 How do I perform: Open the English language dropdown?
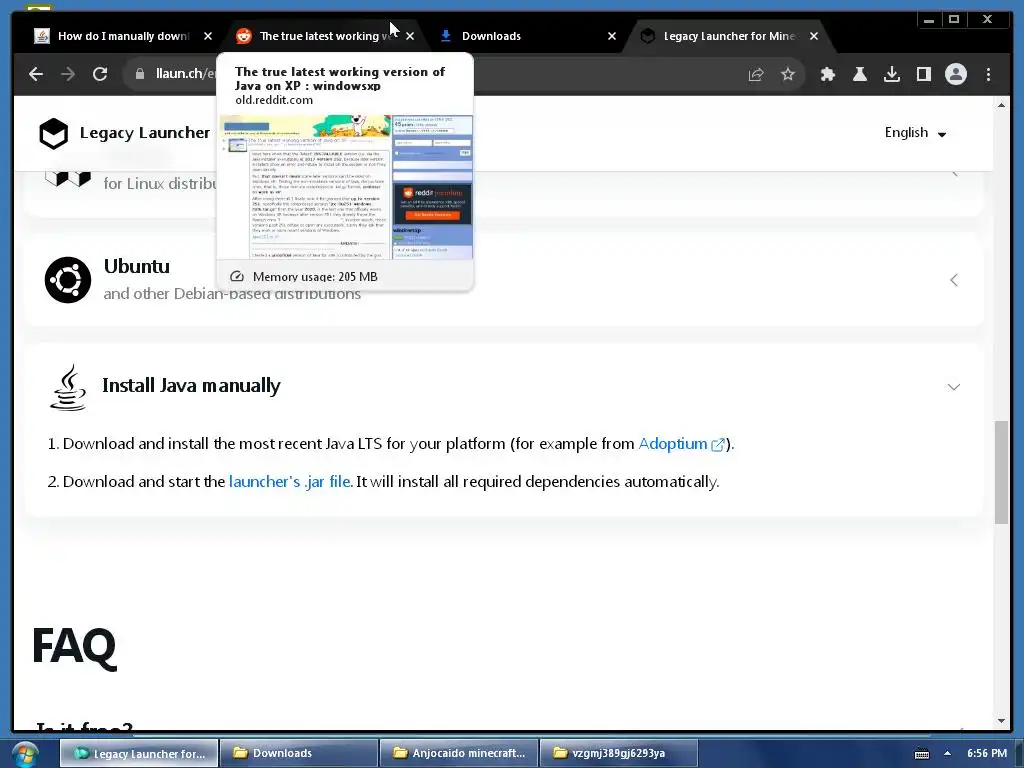point(915,133)
